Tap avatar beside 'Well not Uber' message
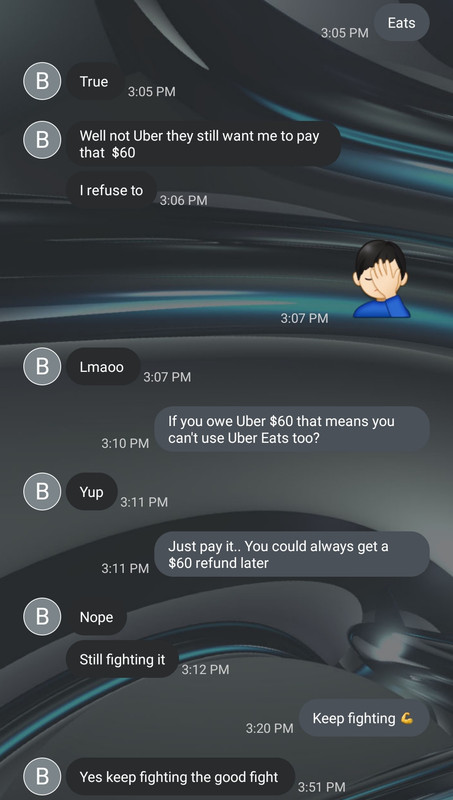This screenshot has width=453, height=800. point(42,140)
